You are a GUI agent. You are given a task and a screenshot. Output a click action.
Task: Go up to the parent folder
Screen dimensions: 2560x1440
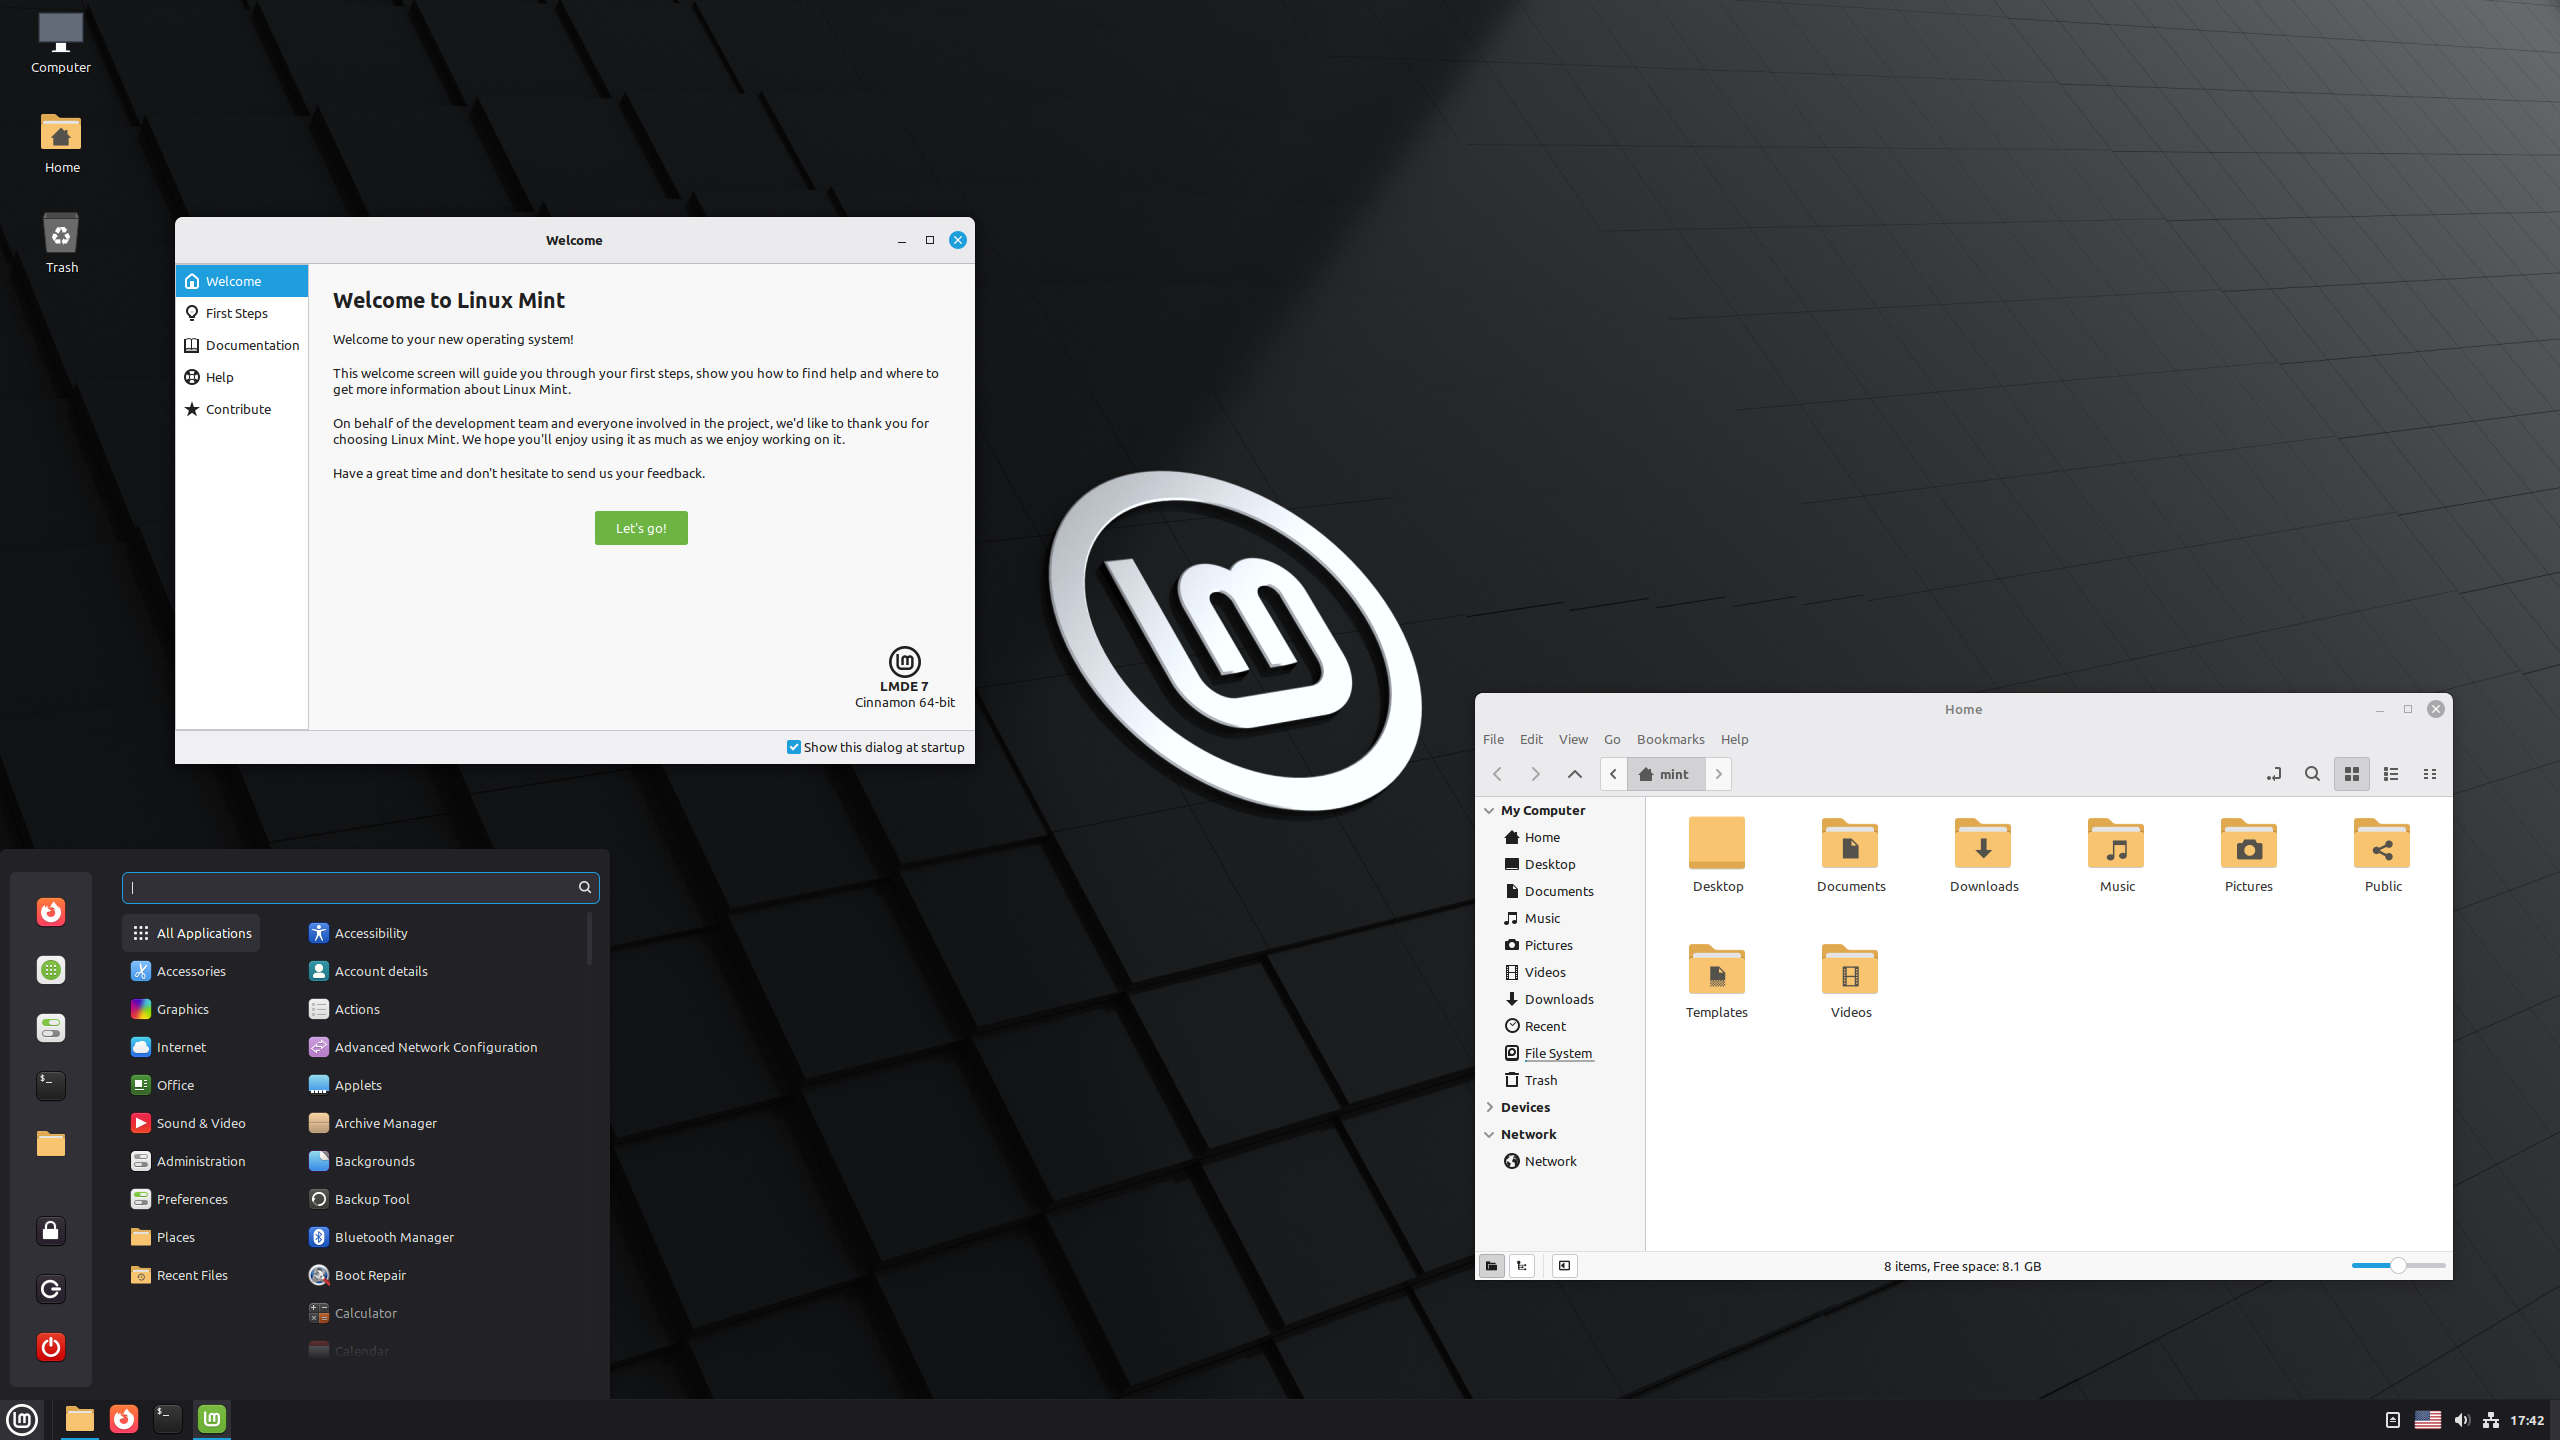1574,774
